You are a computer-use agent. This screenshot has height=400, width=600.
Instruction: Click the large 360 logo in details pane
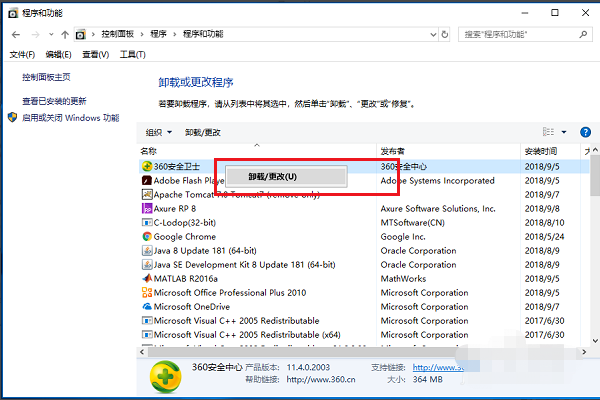[x=165, y=377]
